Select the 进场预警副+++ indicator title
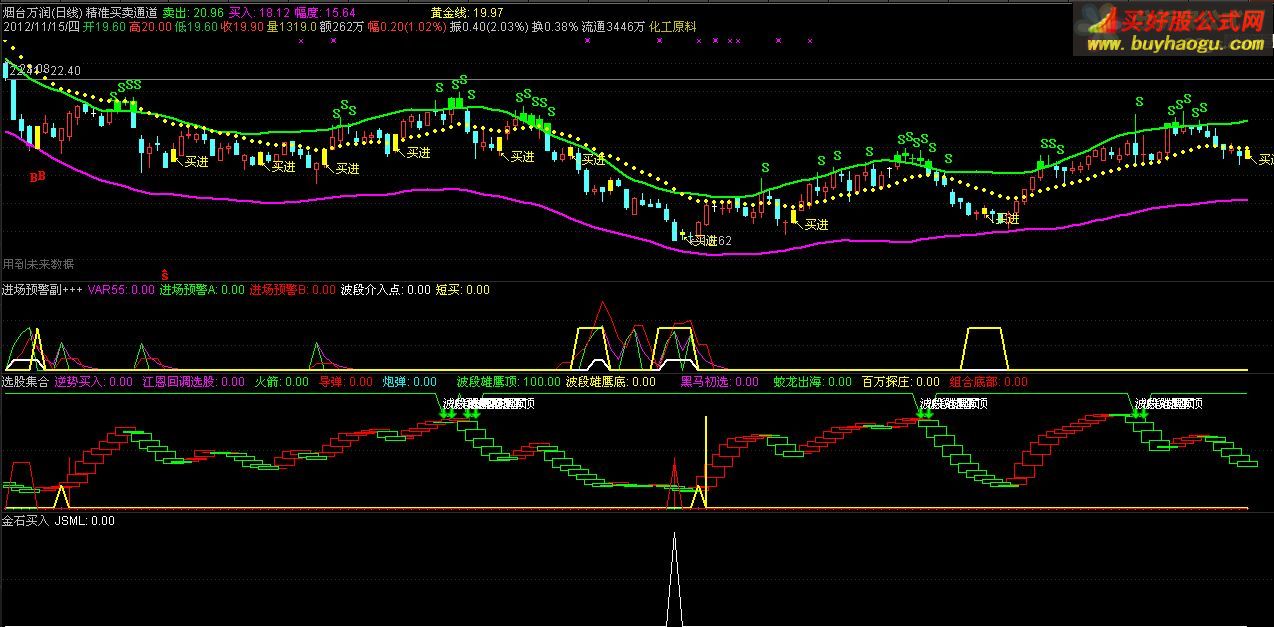This screenshot has height=627, width=1274. click(x=43, y=290)
